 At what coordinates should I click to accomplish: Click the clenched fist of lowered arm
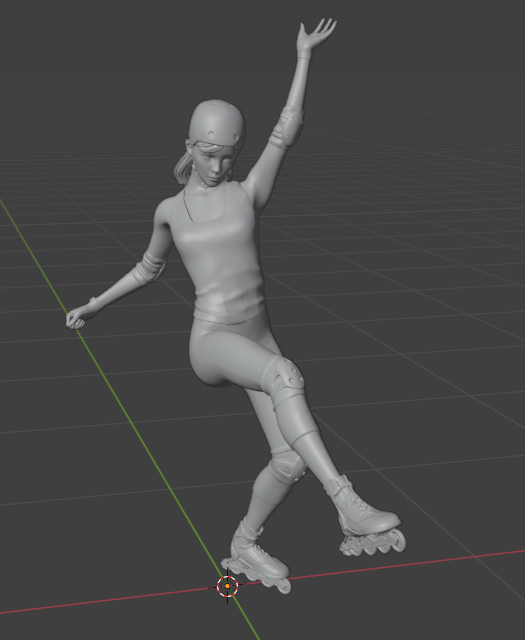[76, 319]
